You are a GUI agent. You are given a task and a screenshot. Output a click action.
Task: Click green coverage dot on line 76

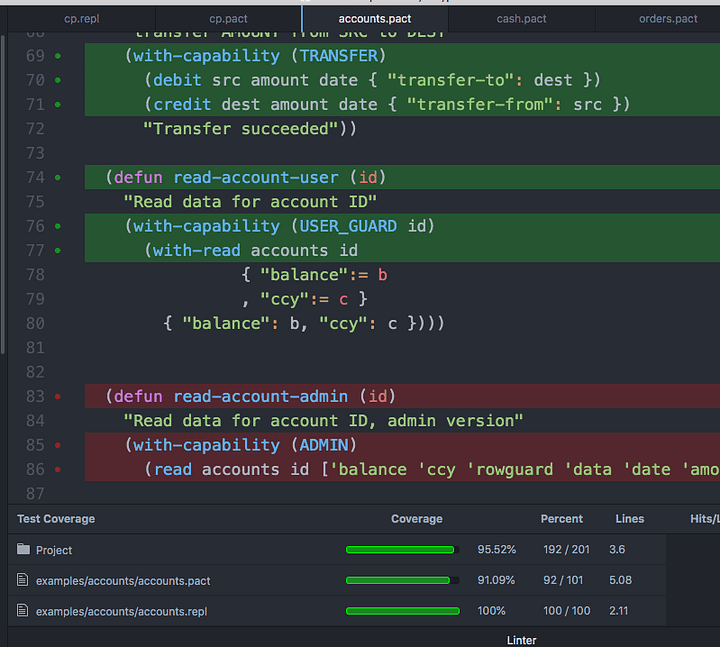58,226
